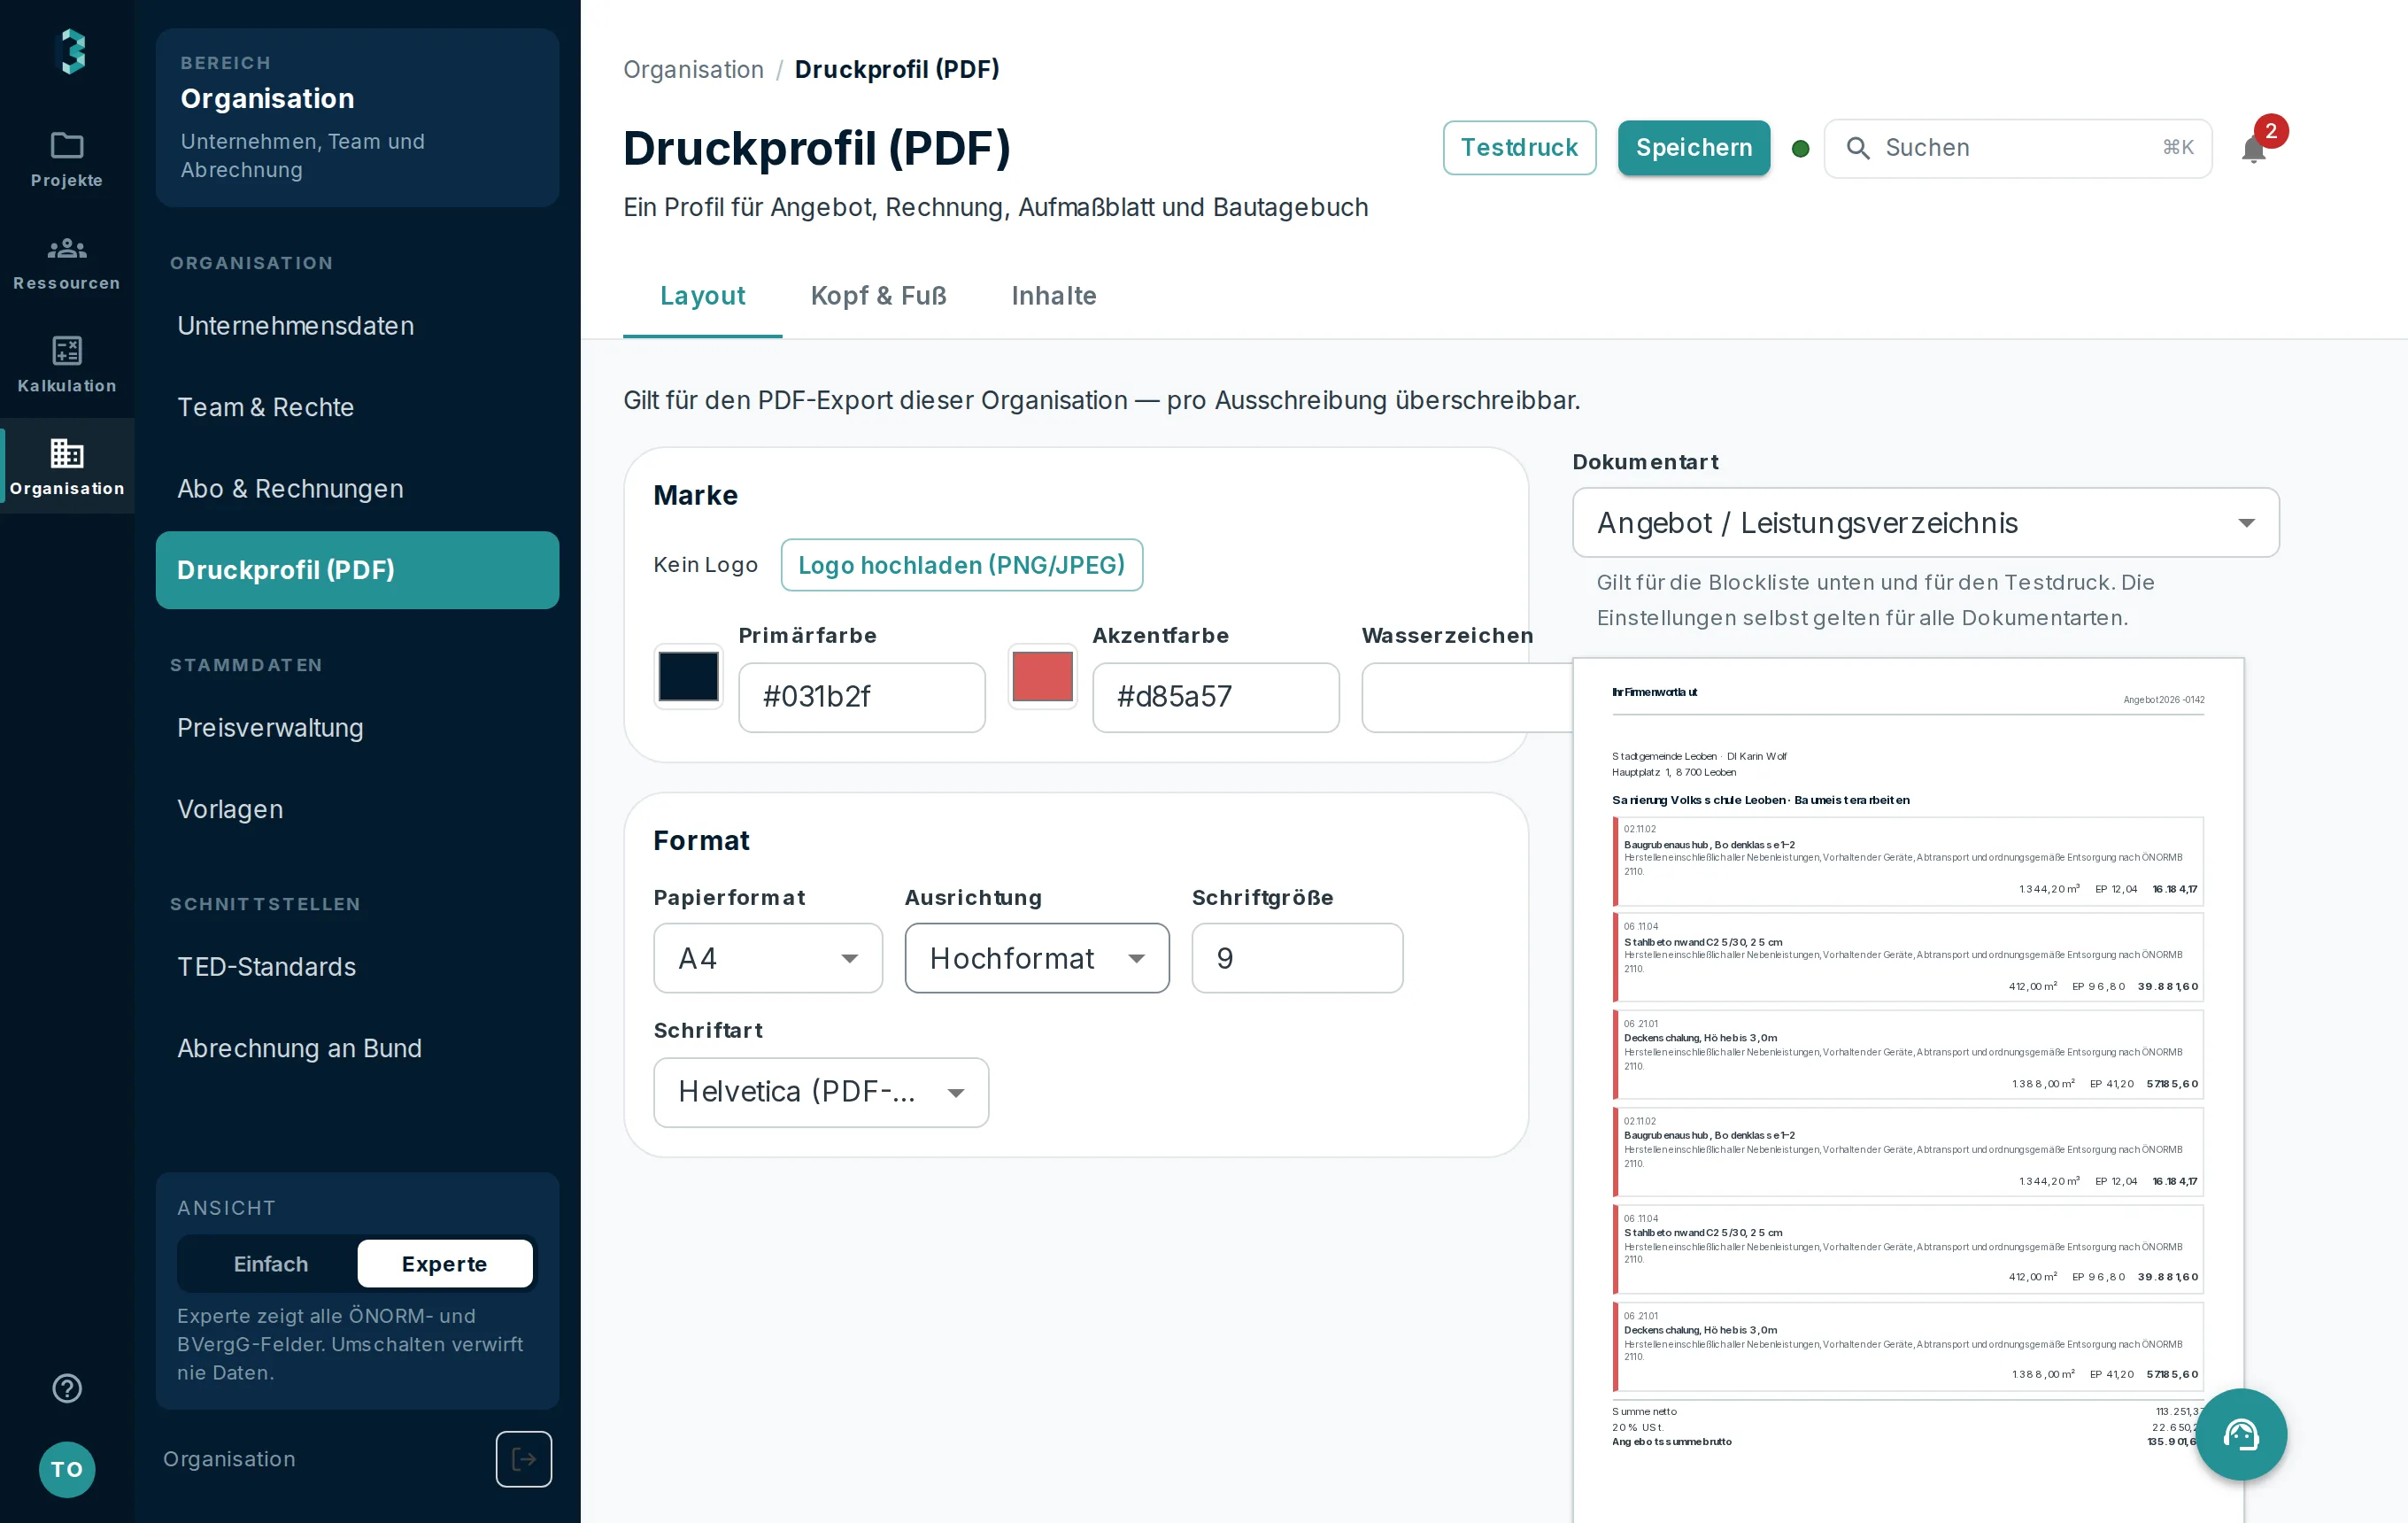This screenshot has height=1523, width=2408.
Task: Click the Speichern button
Action: pyautogui.click(x=1694, y=148)
